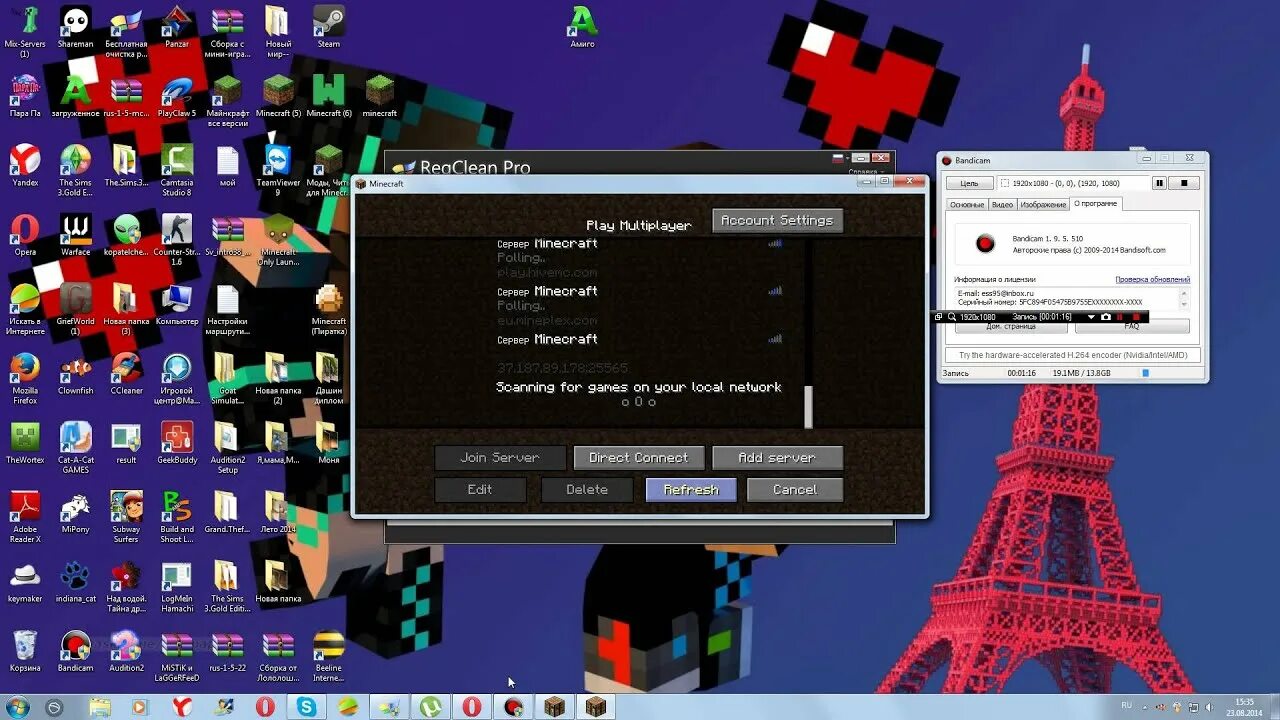Click the camera screenshot icon on recording bar
This screenshot has height=720, width=1280.
click(x=1106, y=317)
